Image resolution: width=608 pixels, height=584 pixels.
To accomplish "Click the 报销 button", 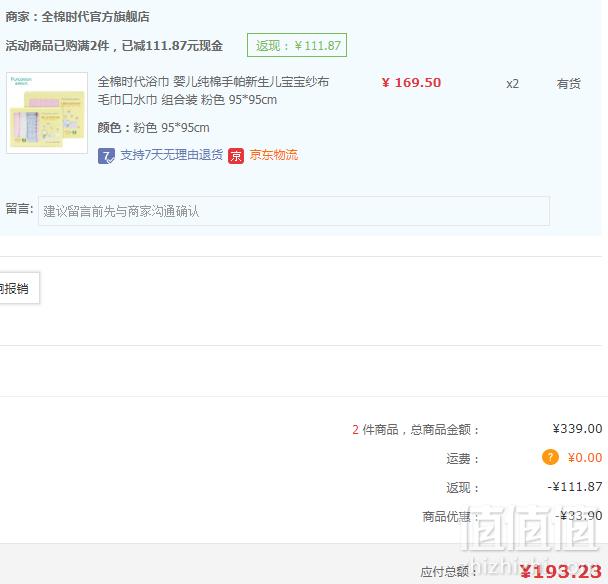I will tap(17, 288).
